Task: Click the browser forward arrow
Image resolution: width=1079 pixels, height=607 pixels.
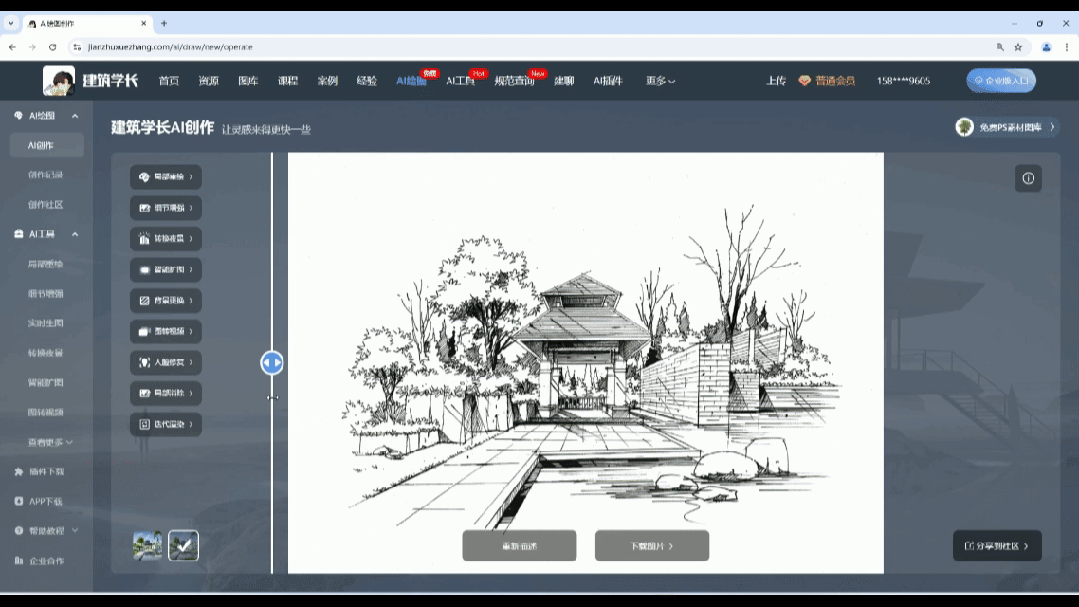Action: pyautogui.click(x=32, y=47)
